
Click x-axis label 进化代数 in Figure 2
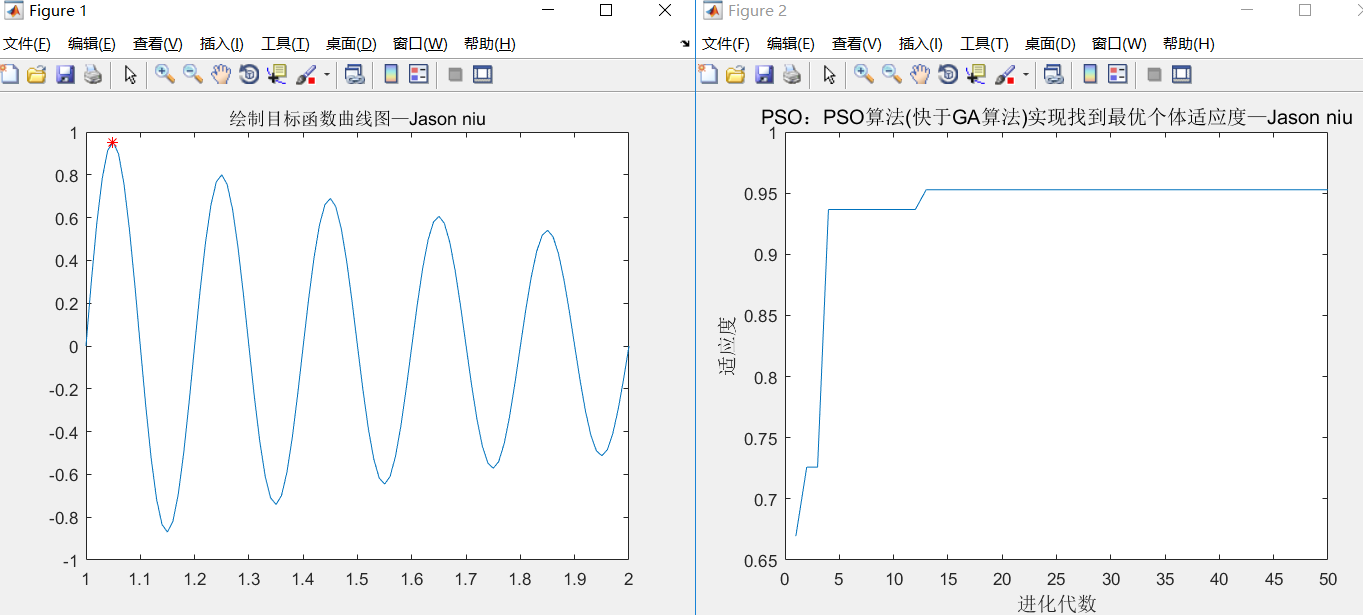pos(1057,603)
